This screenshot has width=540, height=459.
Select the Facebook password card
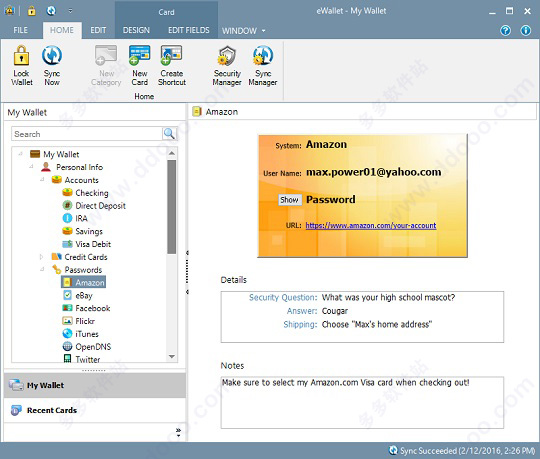[86, 308]
